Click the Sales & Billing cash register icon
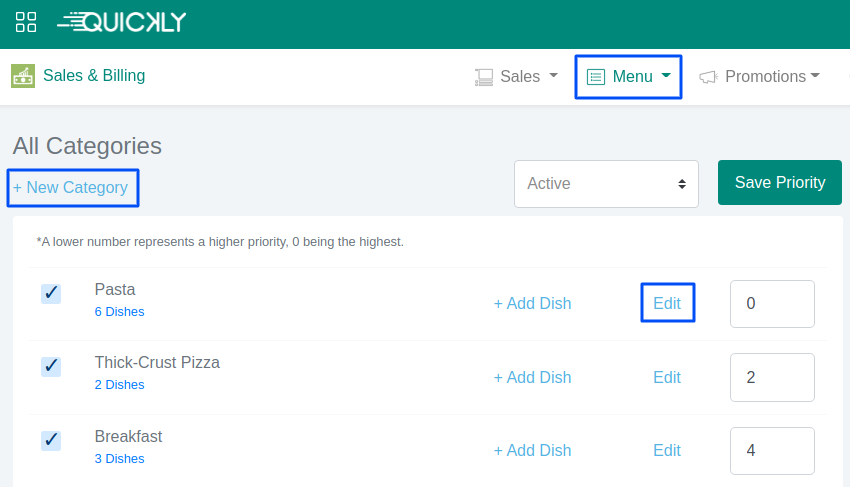Image resolution: width=850 pixels, height=487 pixels. pos(23,76)
